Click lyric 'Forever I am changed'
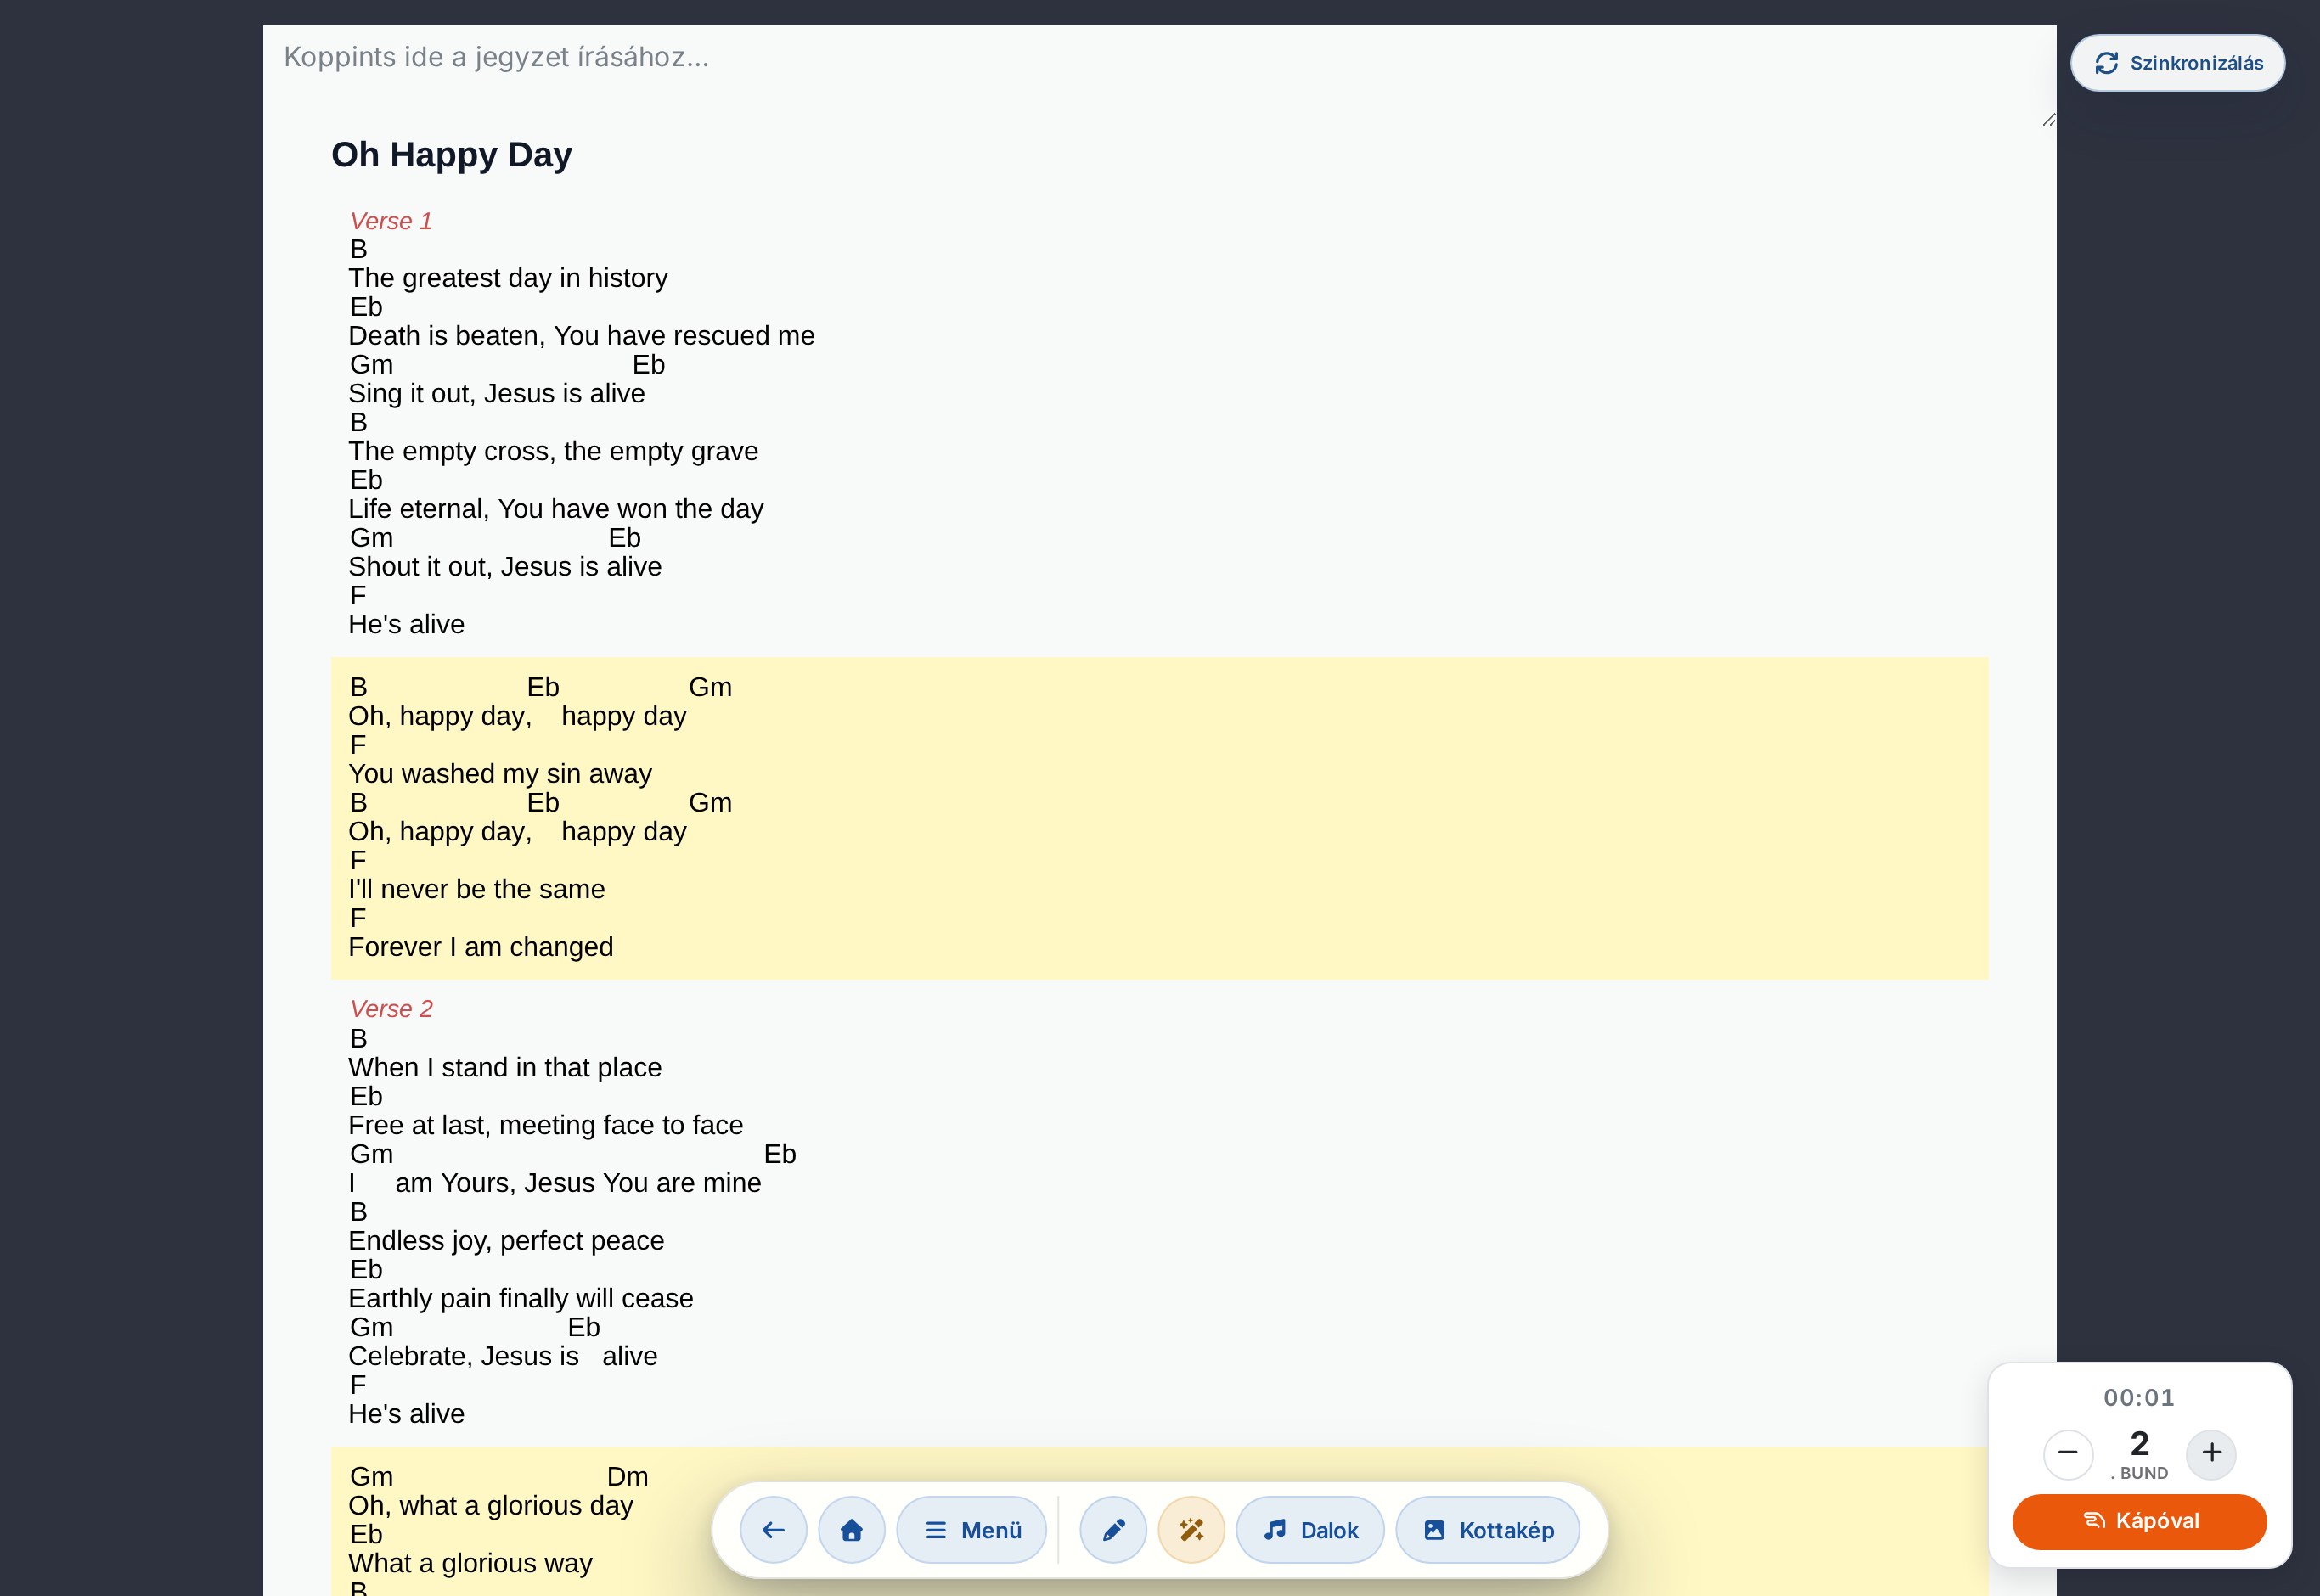The height and width of the screenshot is (1596, 2320). [x=481, y=947]
